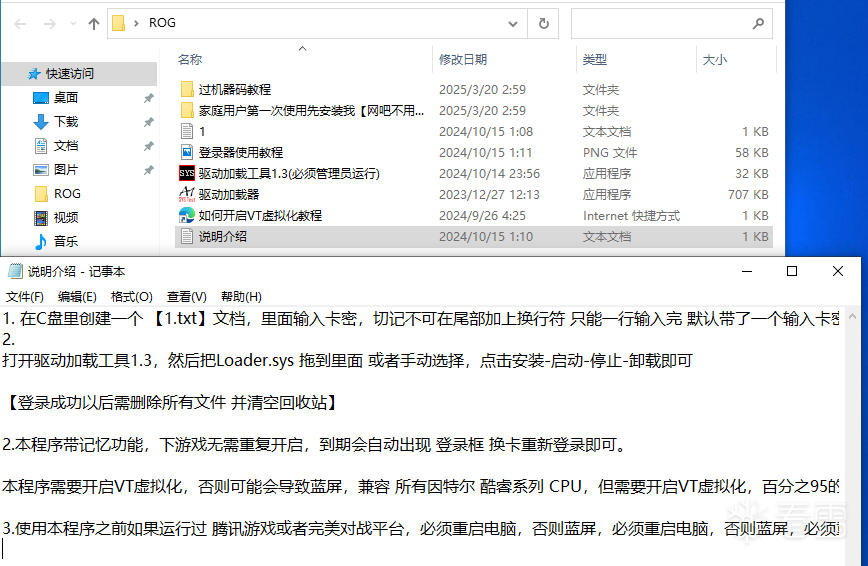The height and width of the screenshot is (566, 868).
Task: Open 音乐 in the sidebar
Action: [66, 241]
